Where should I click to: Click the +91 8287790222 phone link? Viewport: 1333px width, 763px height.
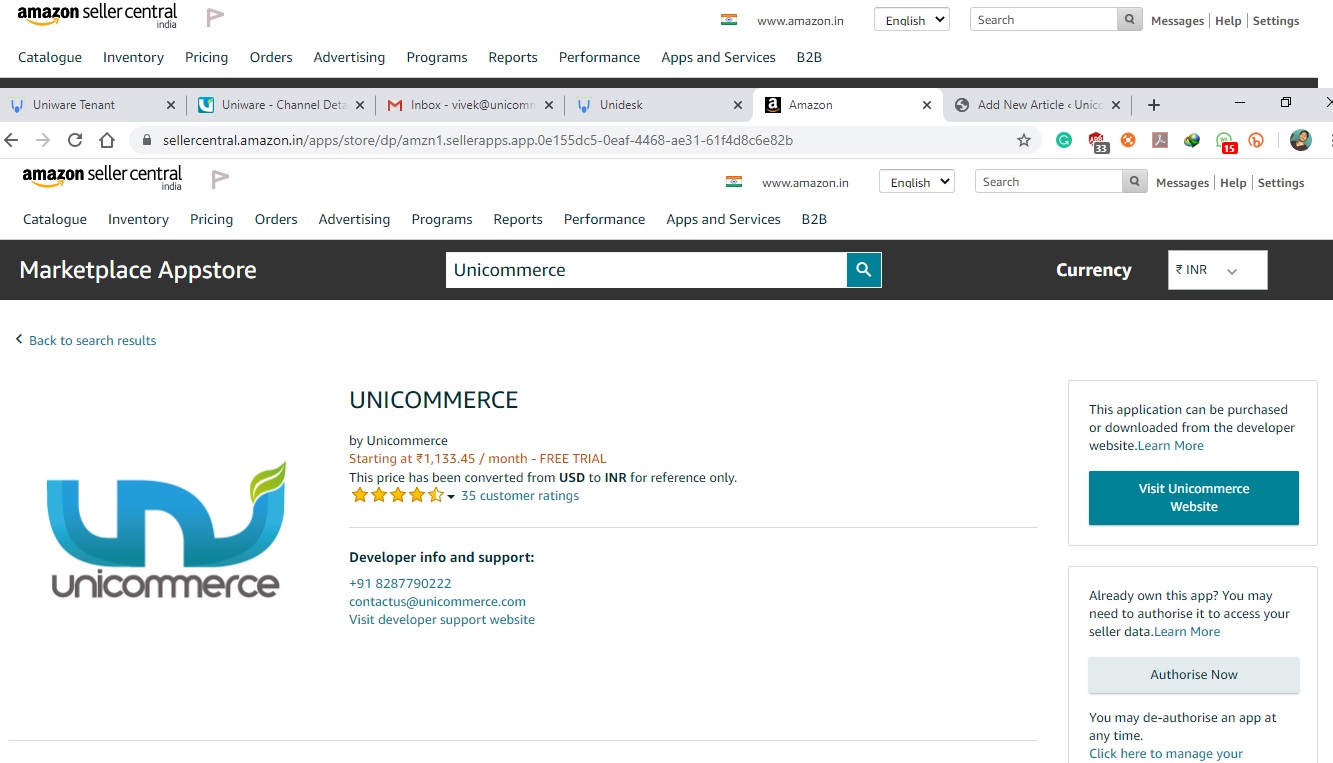coord(400,584)
